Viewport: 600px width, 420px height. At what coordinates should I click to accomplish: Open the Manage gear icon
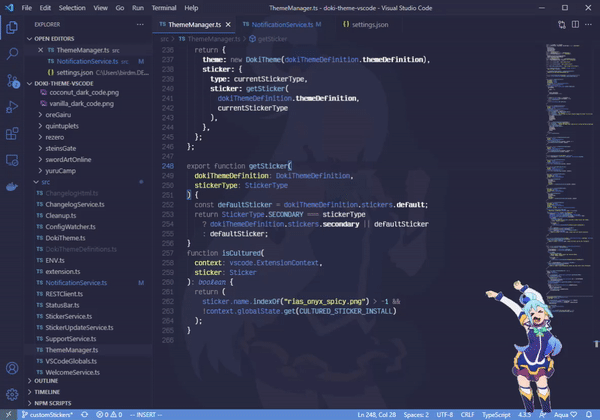pos(12,394)
